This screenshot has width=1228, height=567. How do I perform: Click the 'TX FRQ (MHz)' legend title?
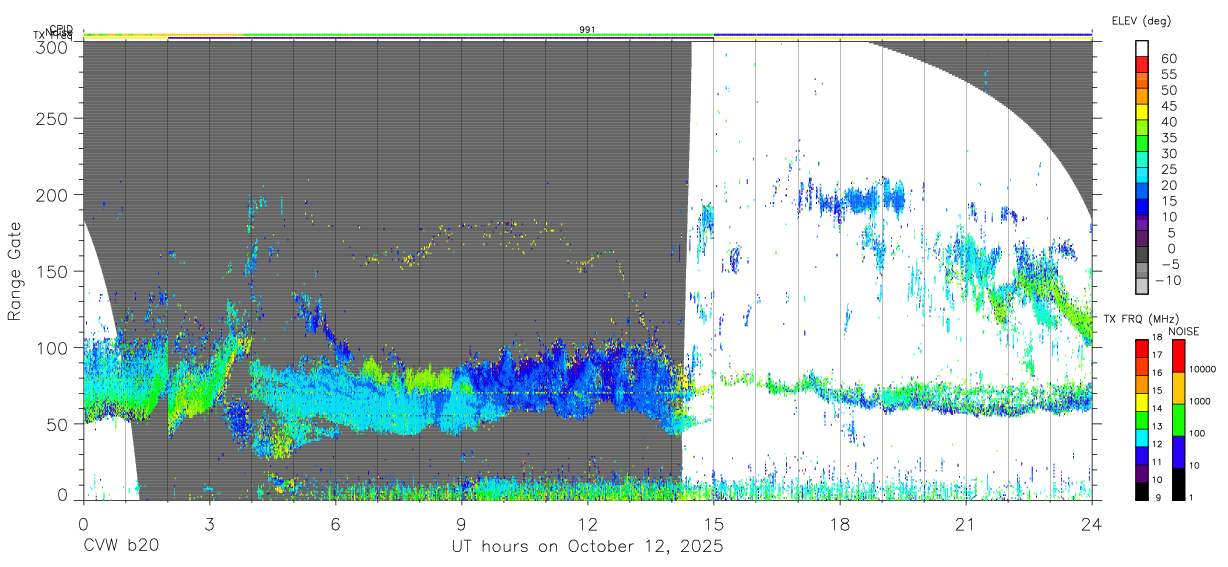coord(1141,319)
